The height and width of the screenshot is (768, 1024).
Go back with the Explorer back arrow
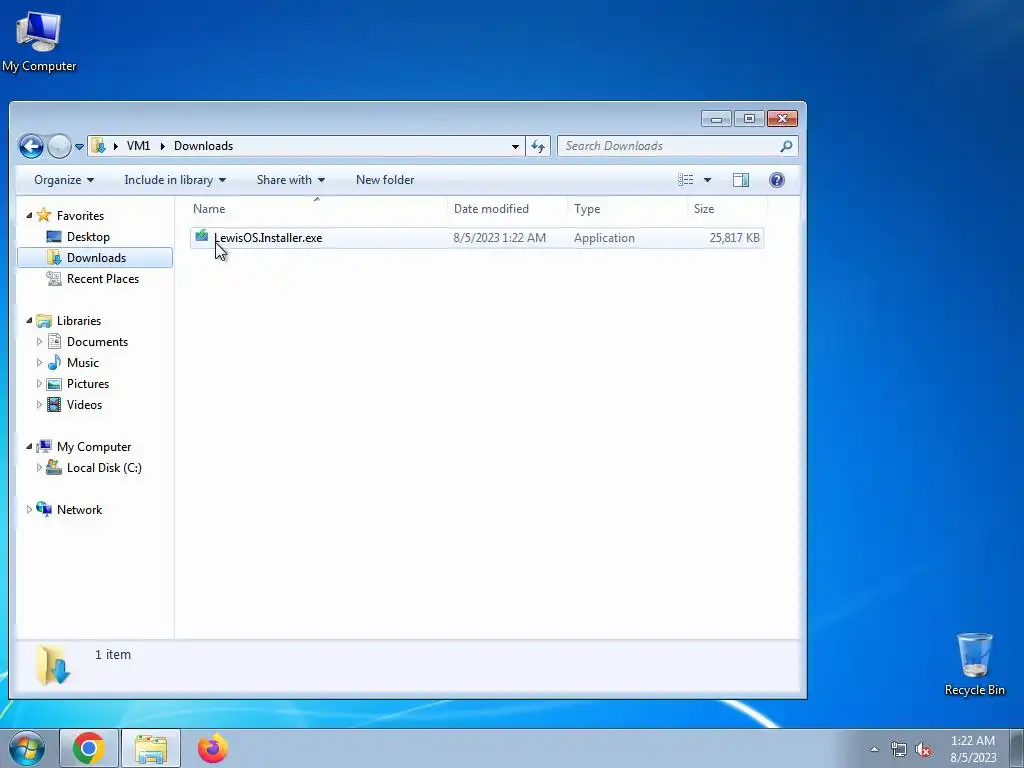pos(31,146)
